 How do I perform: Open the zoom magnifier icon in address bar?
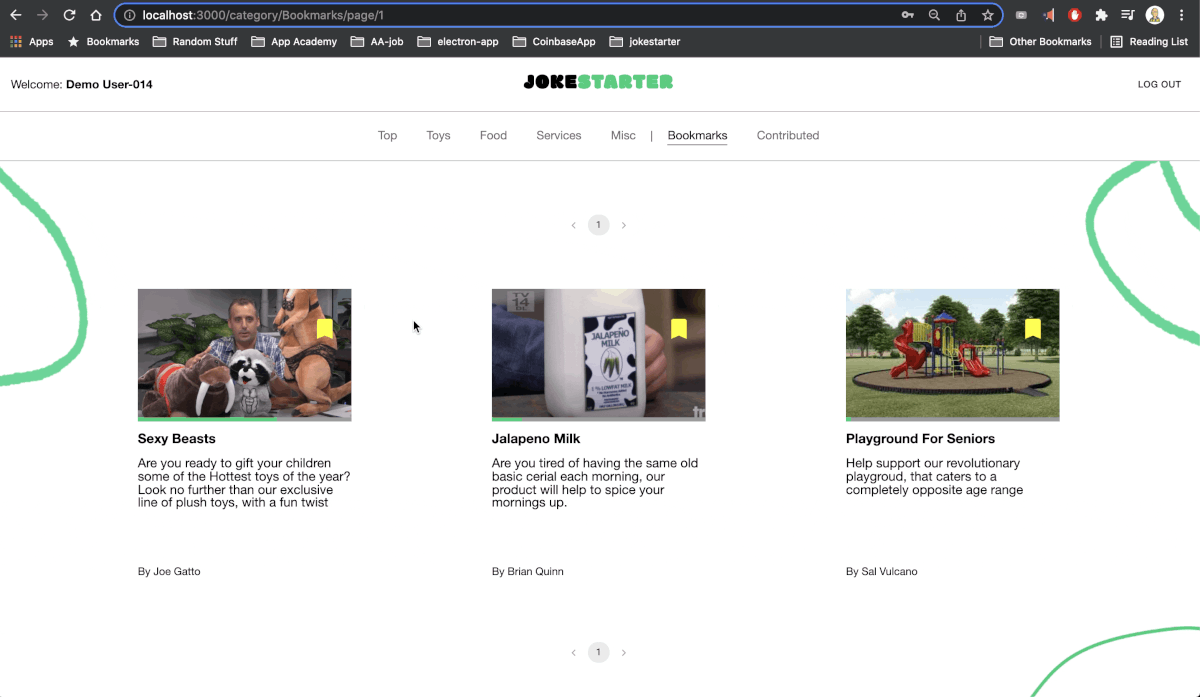(934, 15)
